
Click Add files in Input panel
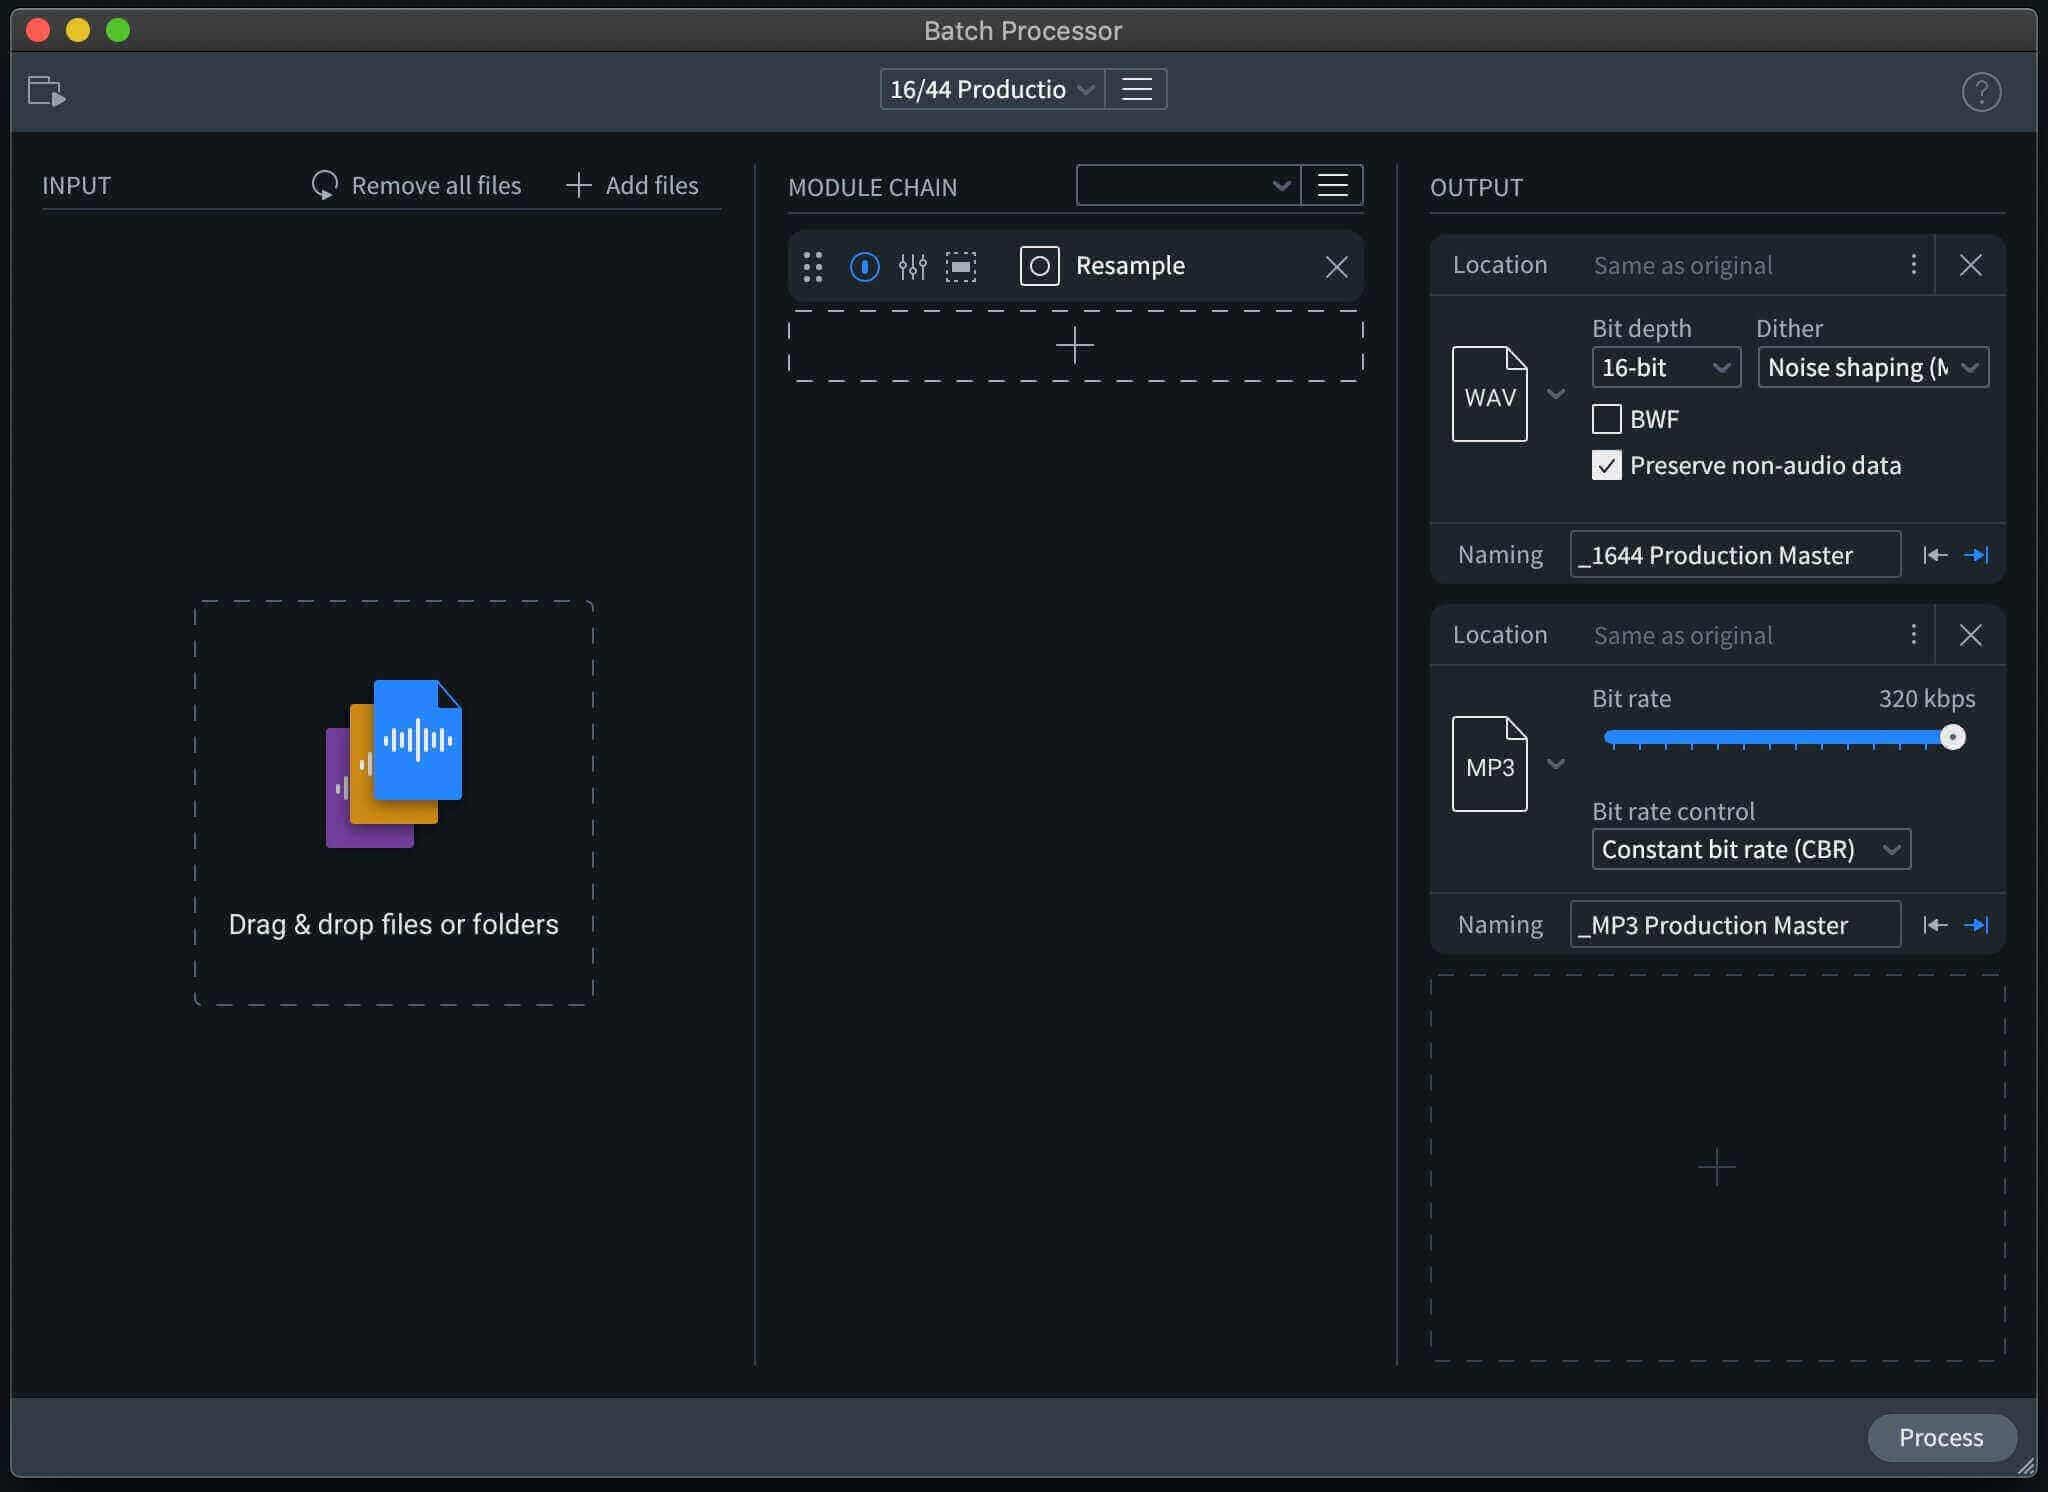632,185
